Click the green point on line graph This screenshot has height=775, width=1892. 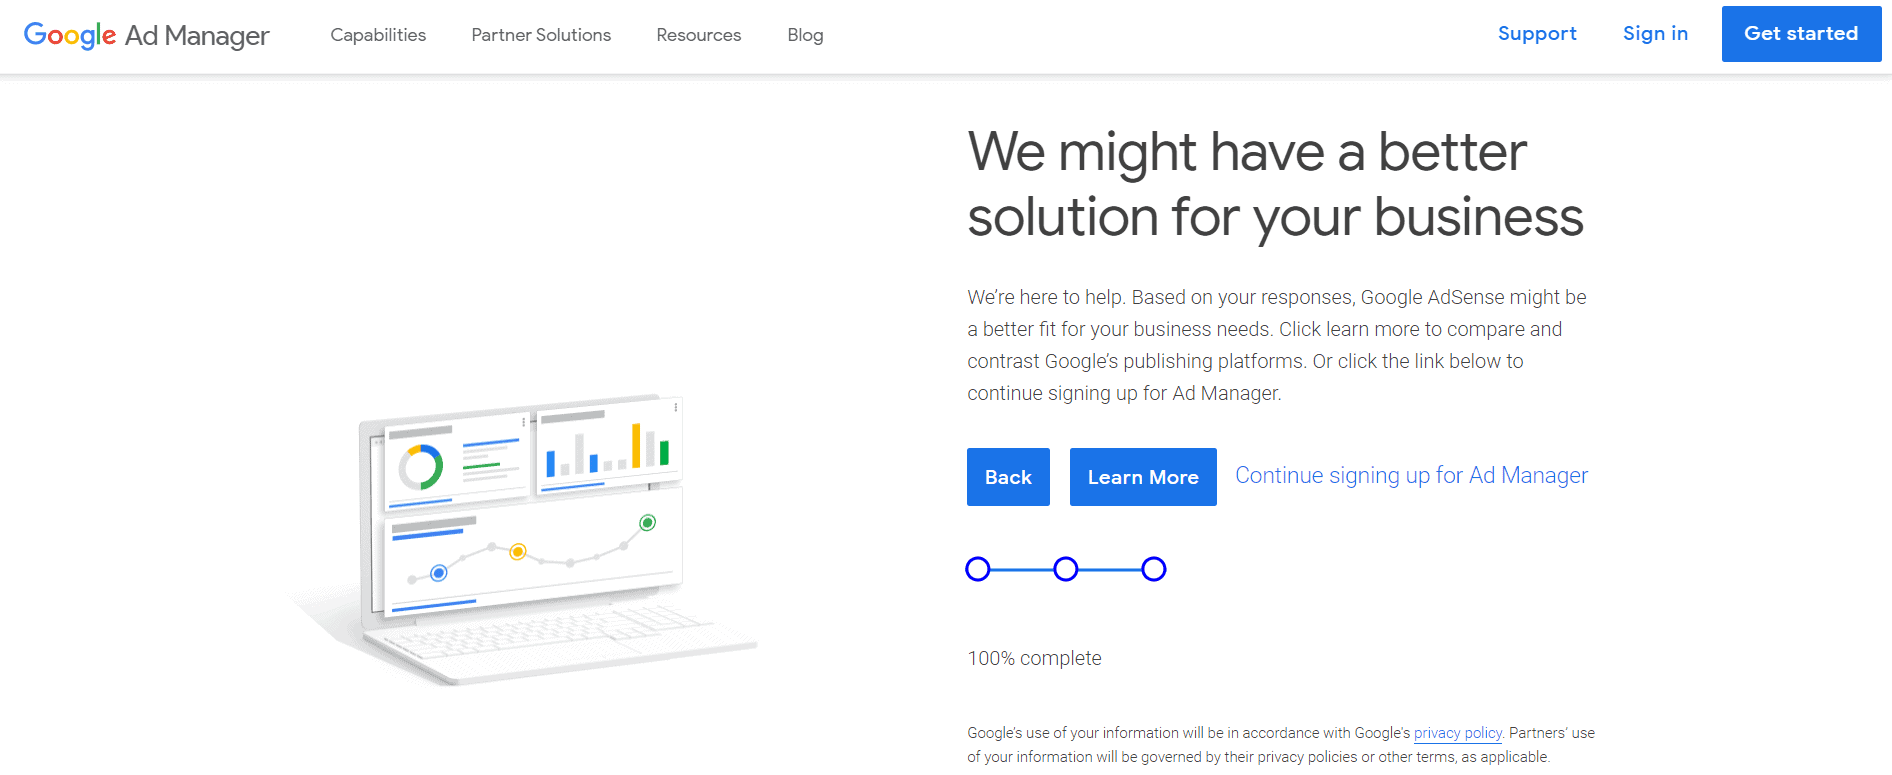pyautogui.click(x=648, y=522)
